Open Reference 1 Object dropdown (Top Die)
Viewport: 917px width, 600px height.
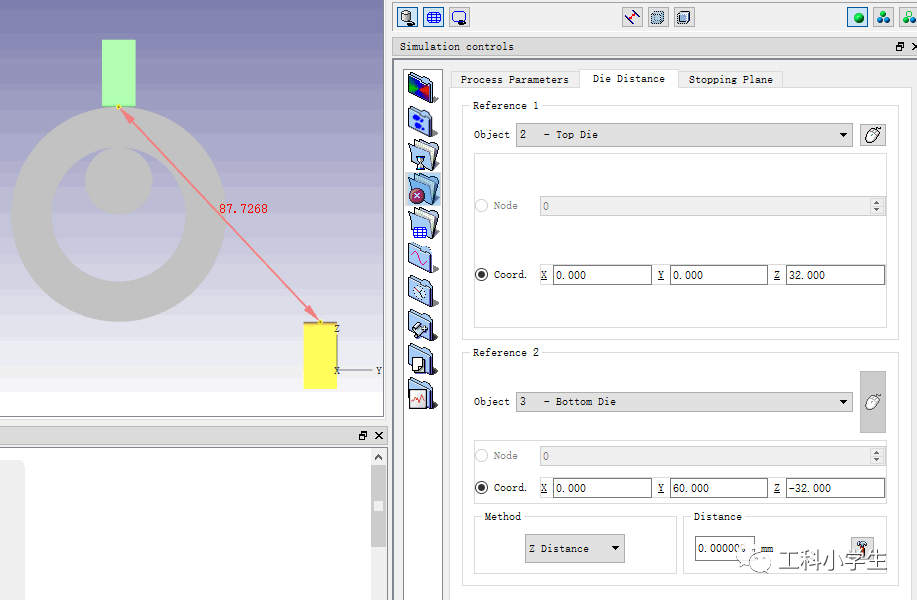pyautogui.click(x=684, y=135)
